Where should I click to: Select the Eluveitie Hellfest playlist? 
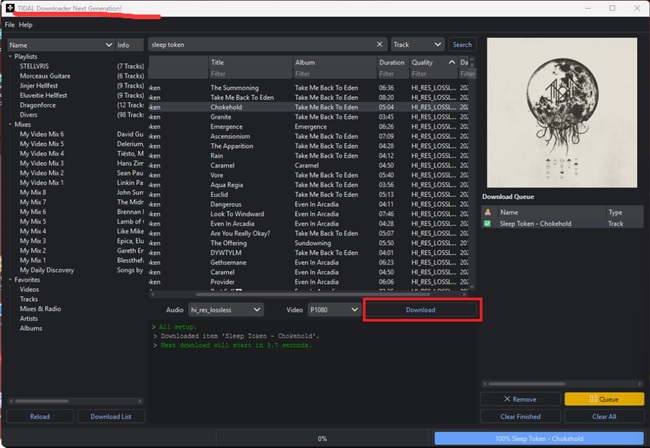coord(43,95)
